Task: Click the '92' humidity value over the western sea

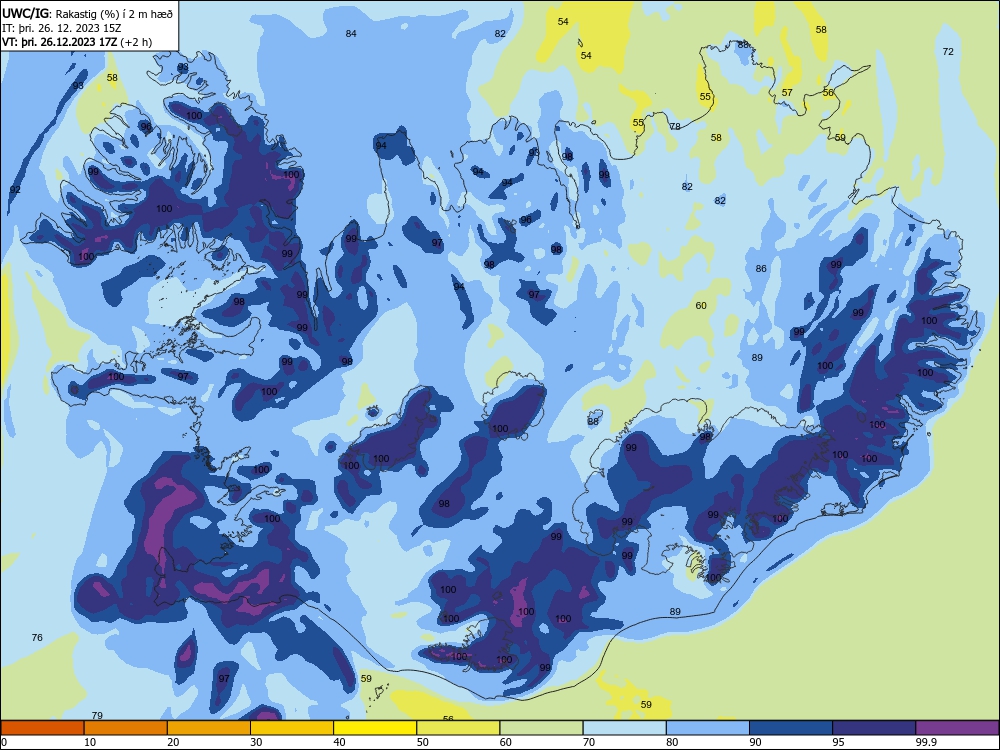Action: coord(15,189)
